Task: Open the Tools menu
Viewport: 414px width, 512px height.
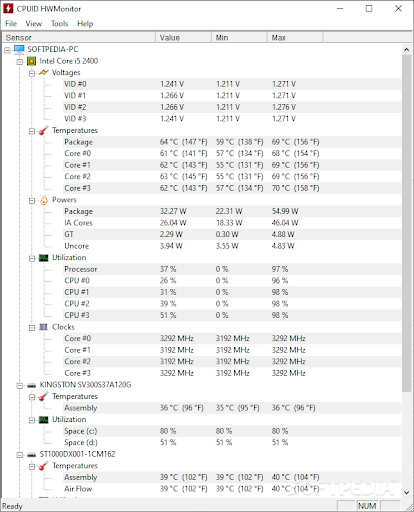Action: pyautogui.click(x=59, y=24)
